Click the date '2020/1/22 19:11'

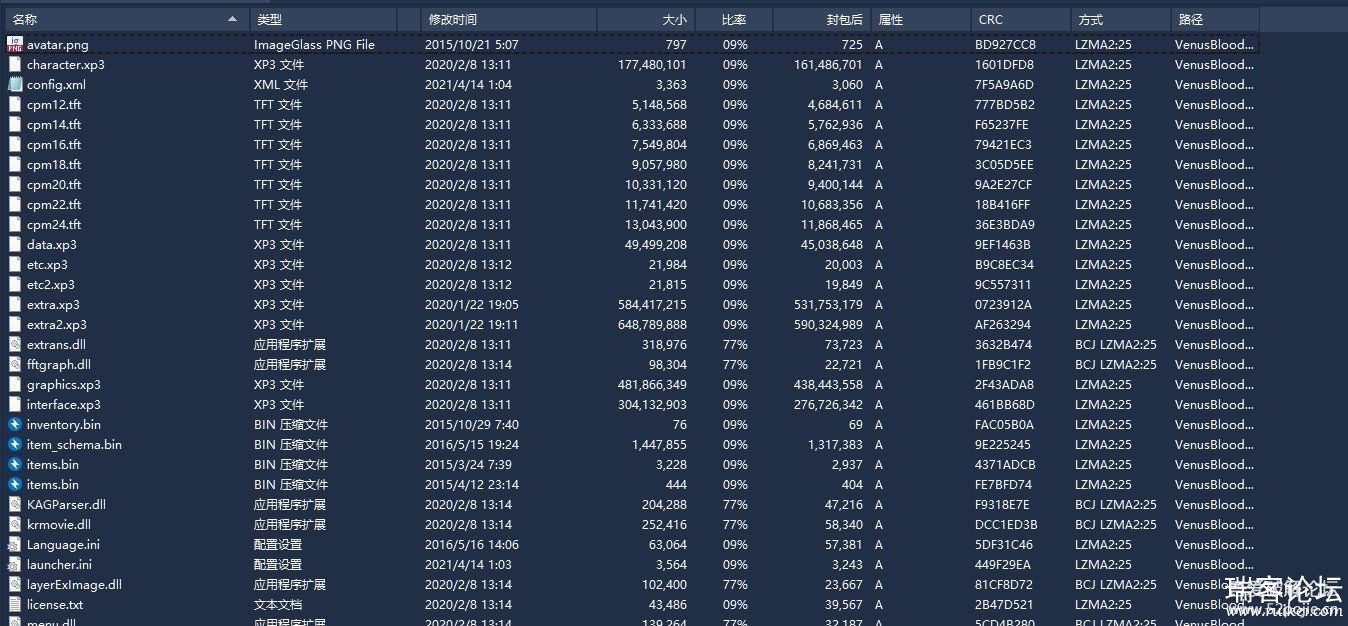click(472, 324)
